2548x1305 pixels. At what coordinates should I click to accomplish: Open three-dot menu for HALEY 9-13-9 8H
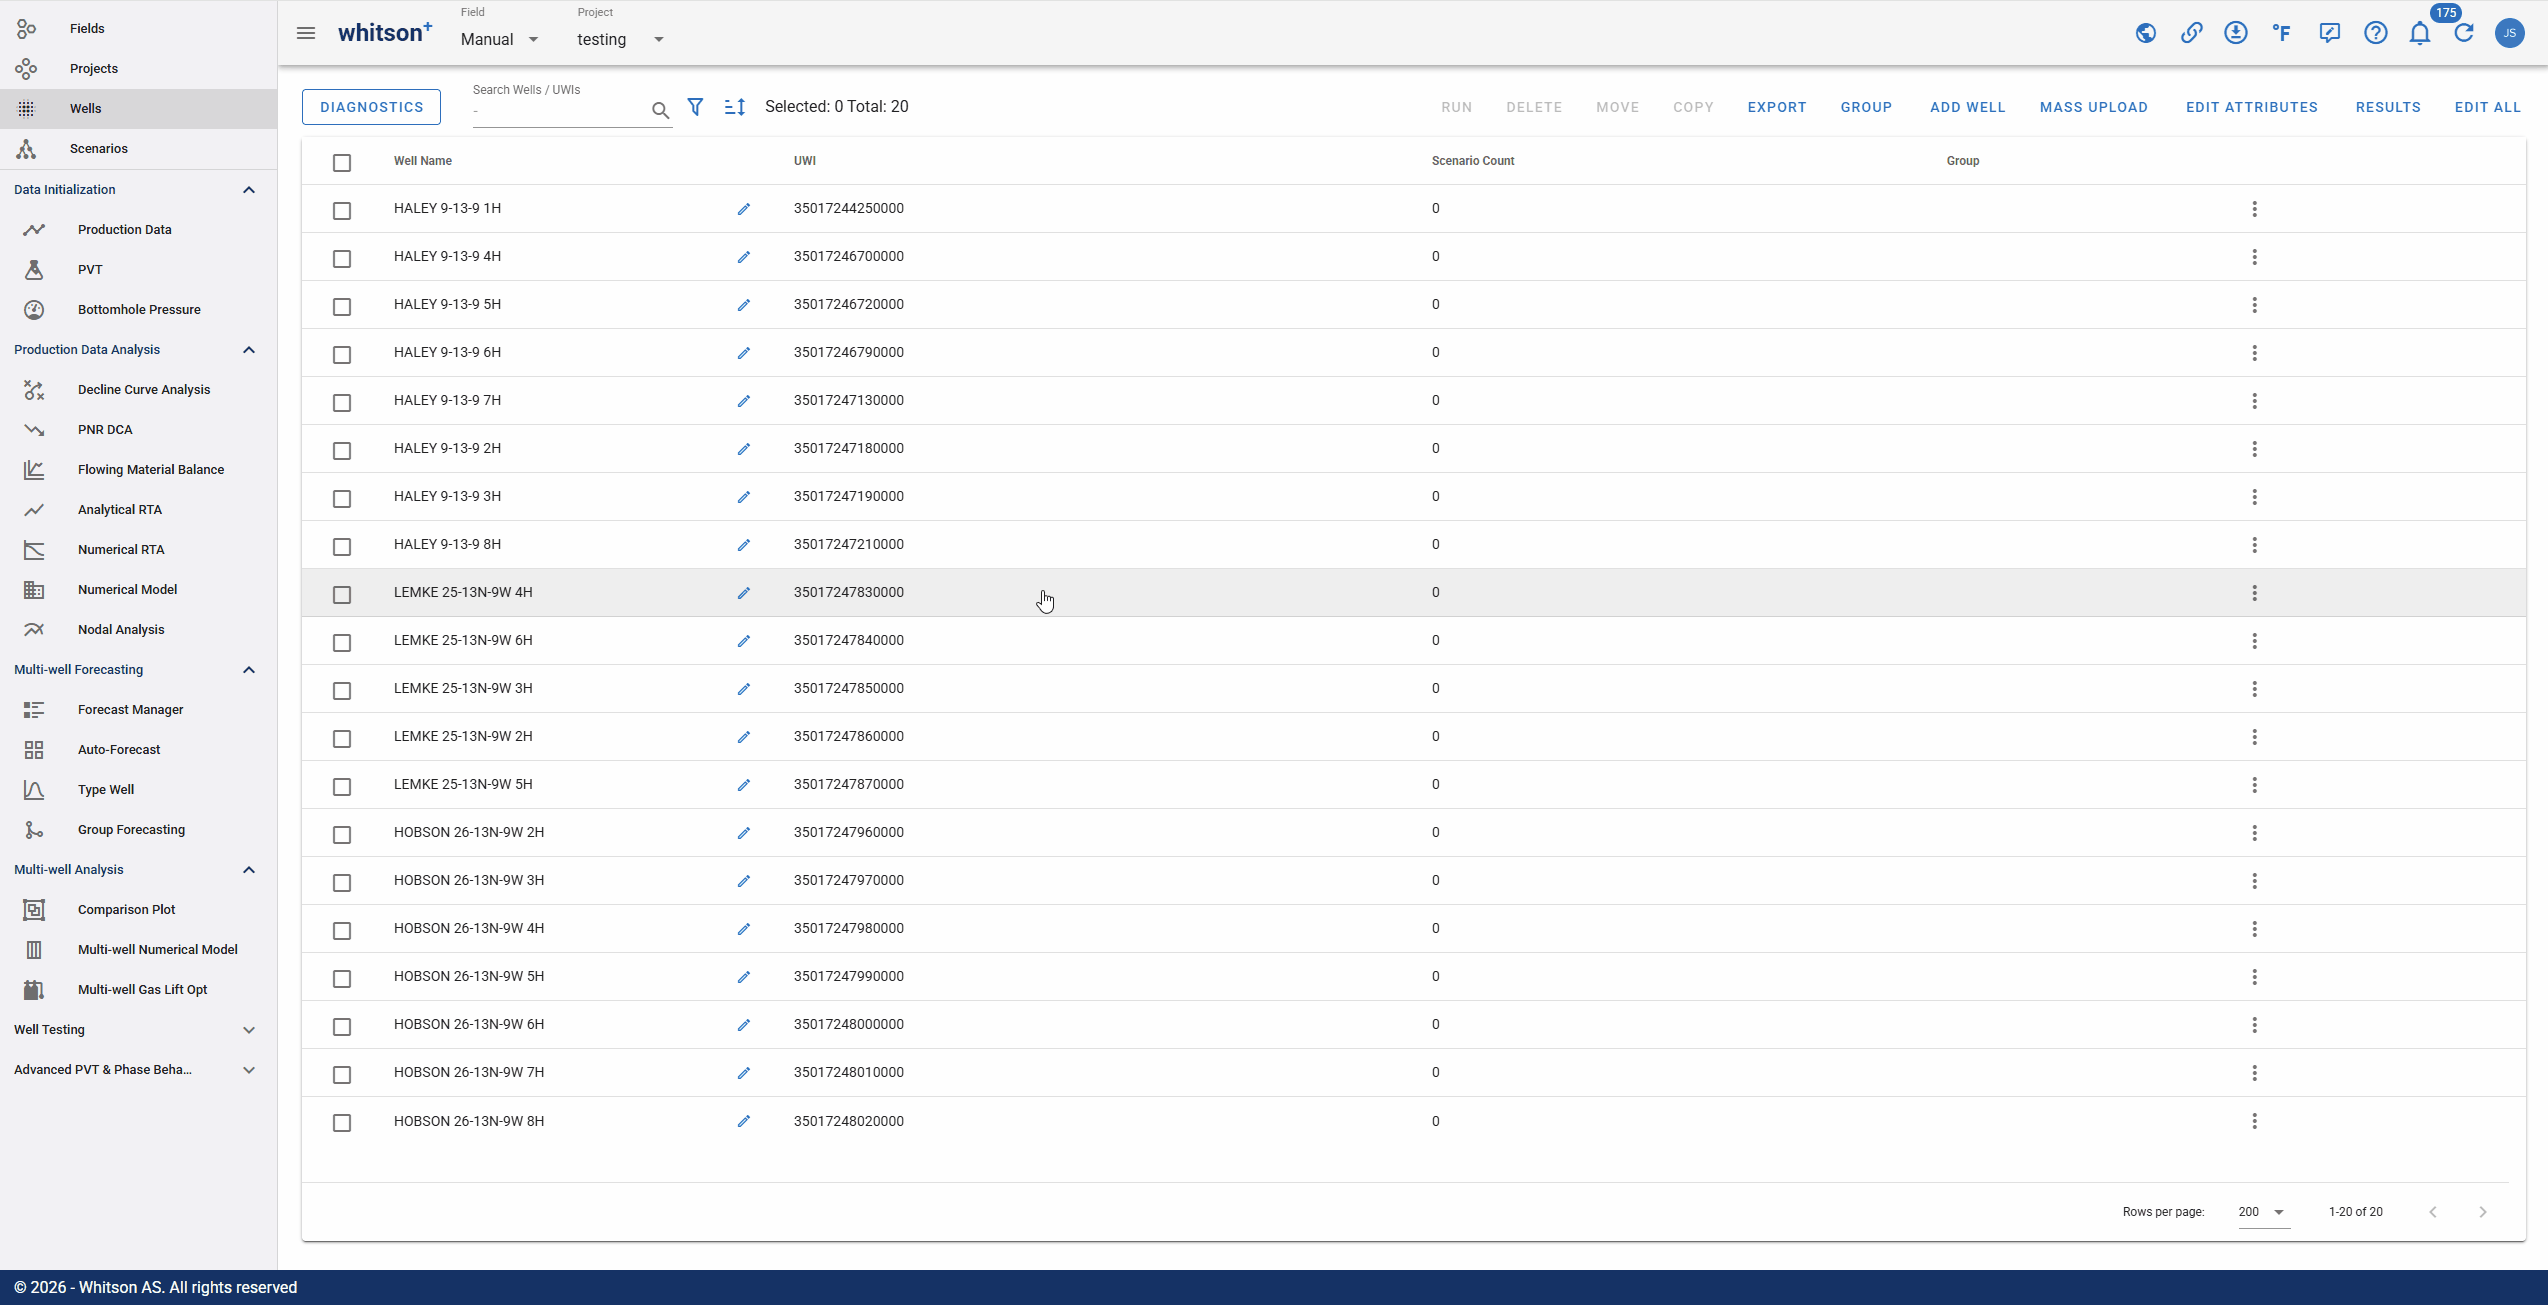tap(2254, 545)
